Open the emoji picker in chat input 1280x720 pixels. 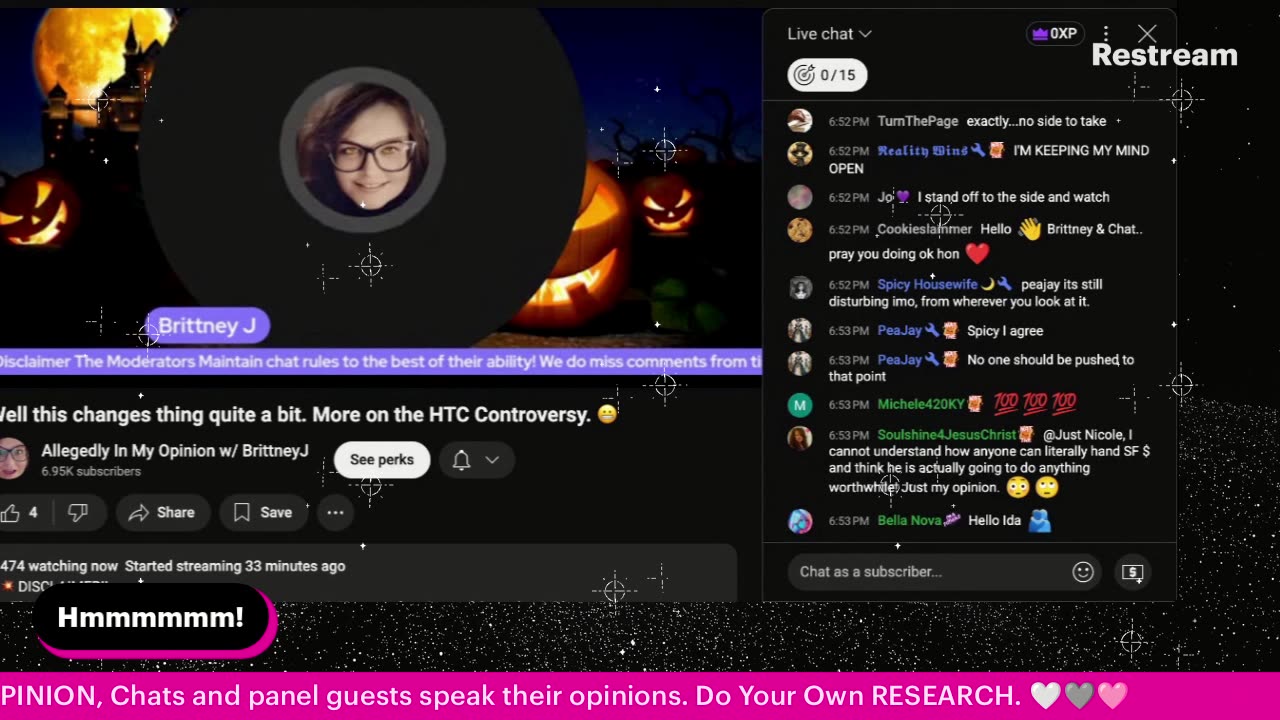(x=1083, y=572)
